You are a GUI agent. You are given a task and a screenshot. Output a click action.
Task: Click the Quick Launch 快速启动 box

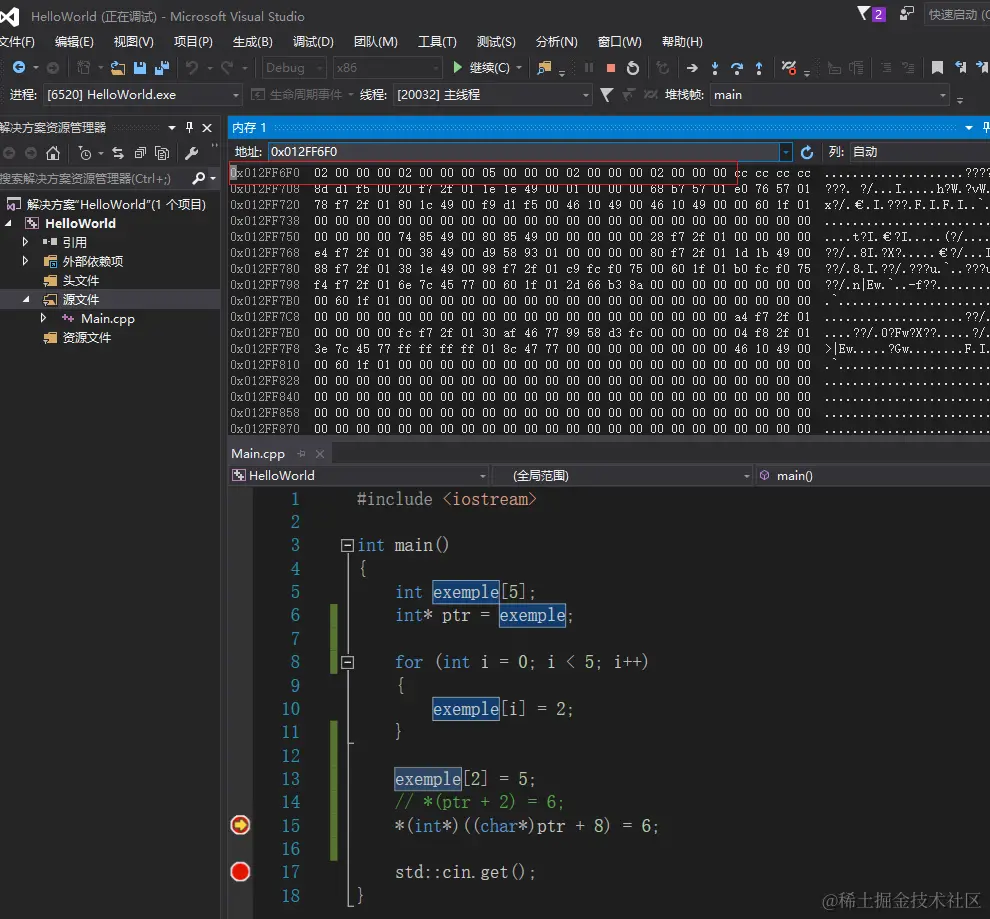click(x=957, y=15)
